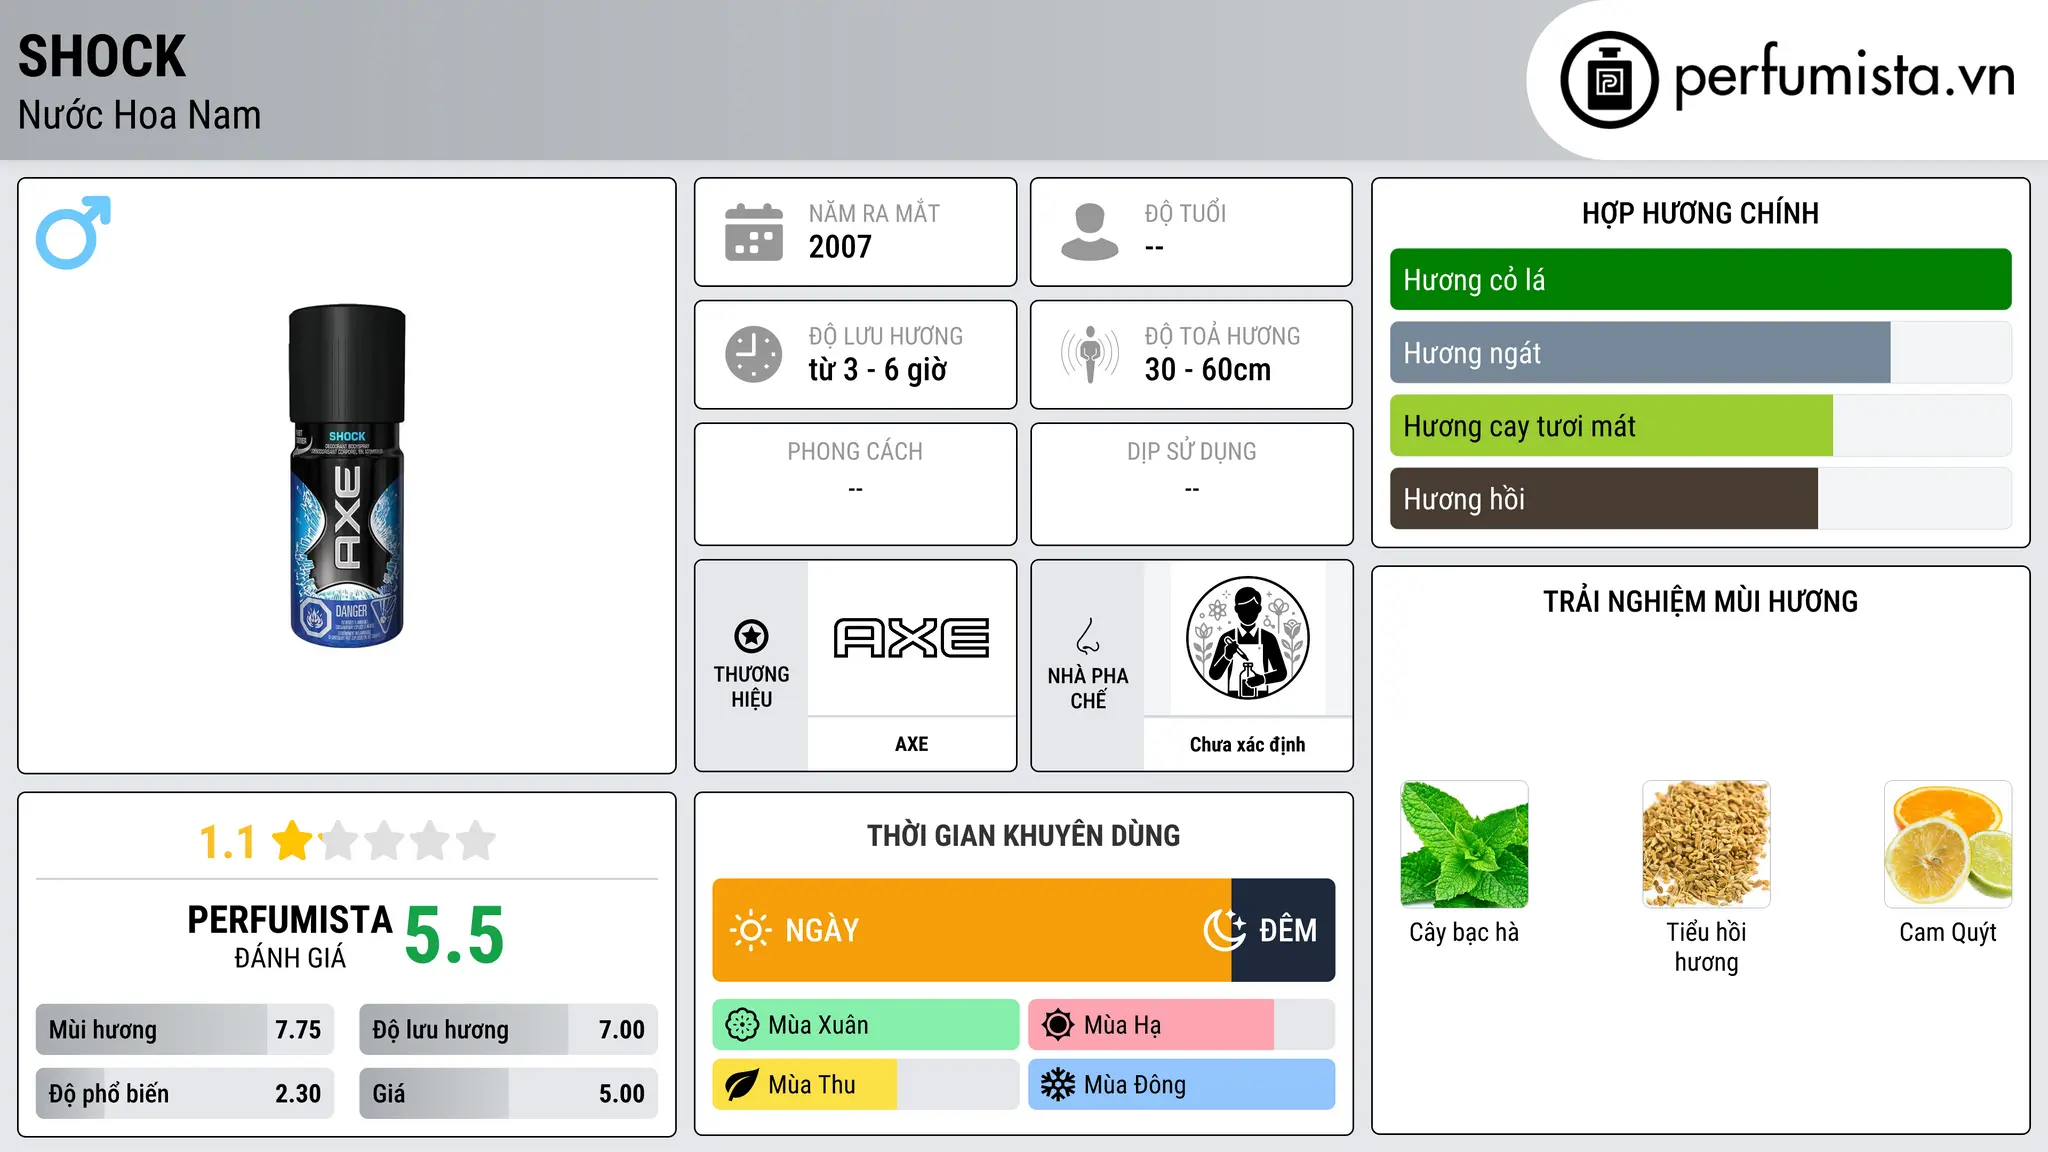Viewport: 2048px width, 1152px height.
Task: Click the sillage value 30 - 60cm
Action: pos(1208,370)
